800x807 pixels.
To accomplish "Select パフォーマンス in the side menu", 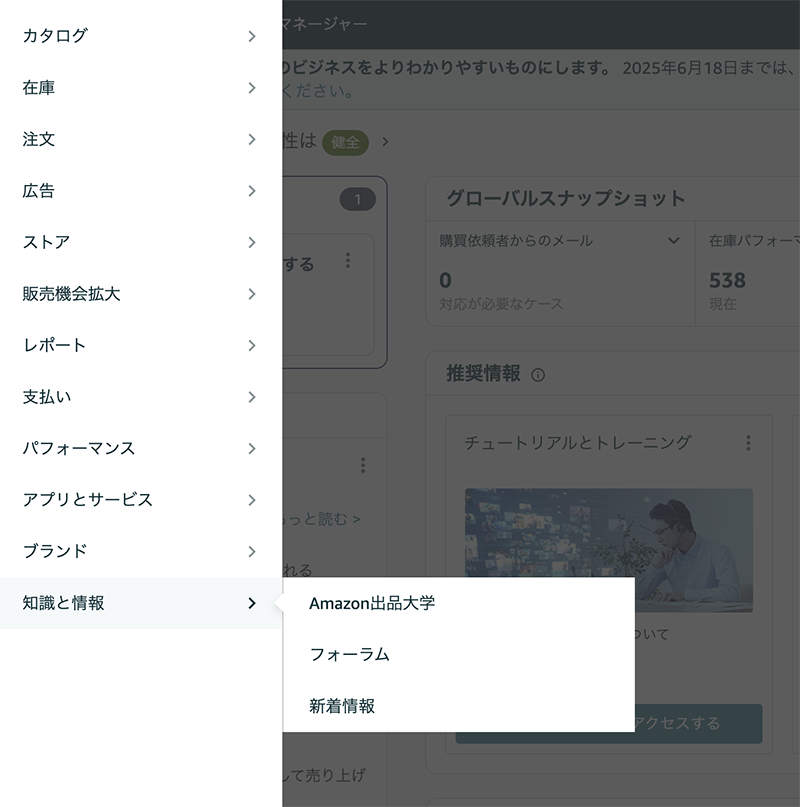I will [141, 448].
